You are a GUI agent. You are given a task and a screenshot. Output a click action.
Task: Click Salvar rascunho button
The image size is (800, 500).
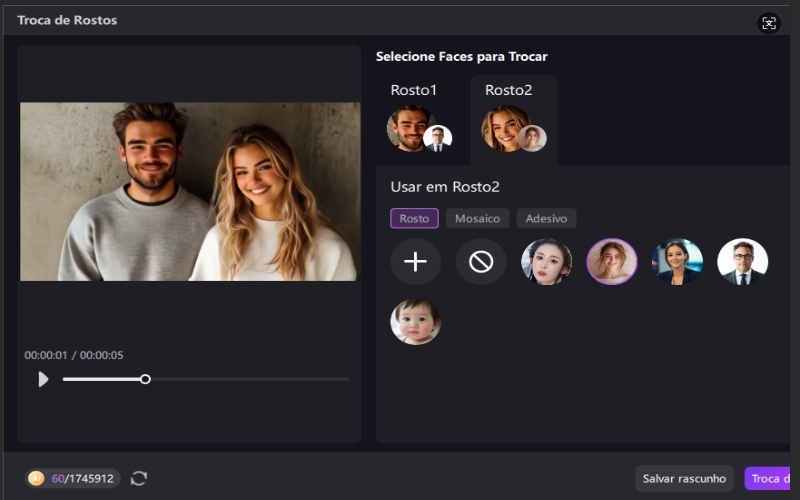(684, 479)
